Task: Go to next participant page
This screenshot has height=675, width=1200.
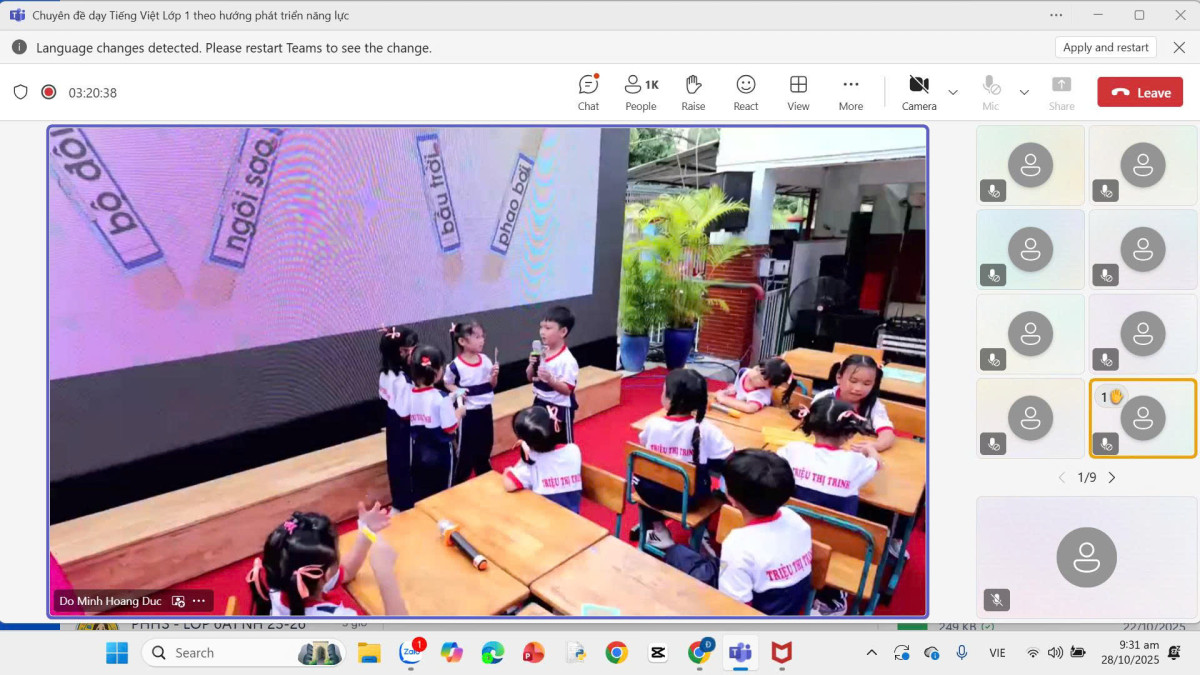Action: coord(1112,478)
